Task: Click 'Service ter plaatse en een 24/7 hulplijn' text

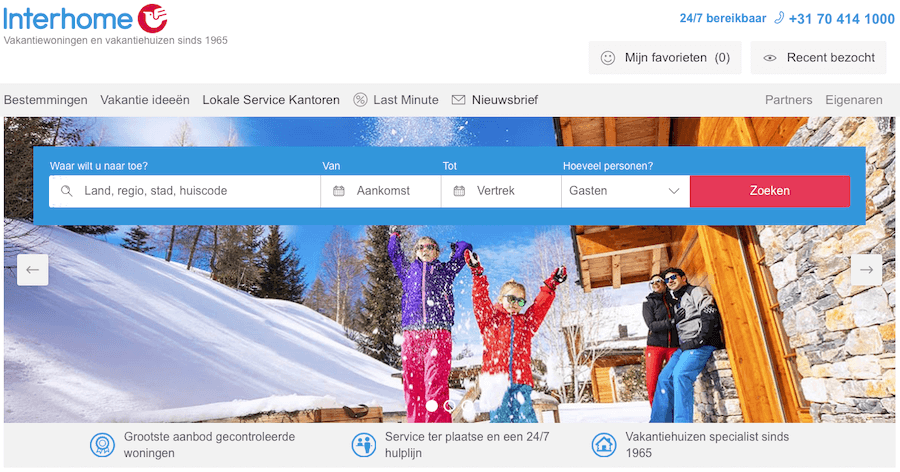Action: (467, 444)
